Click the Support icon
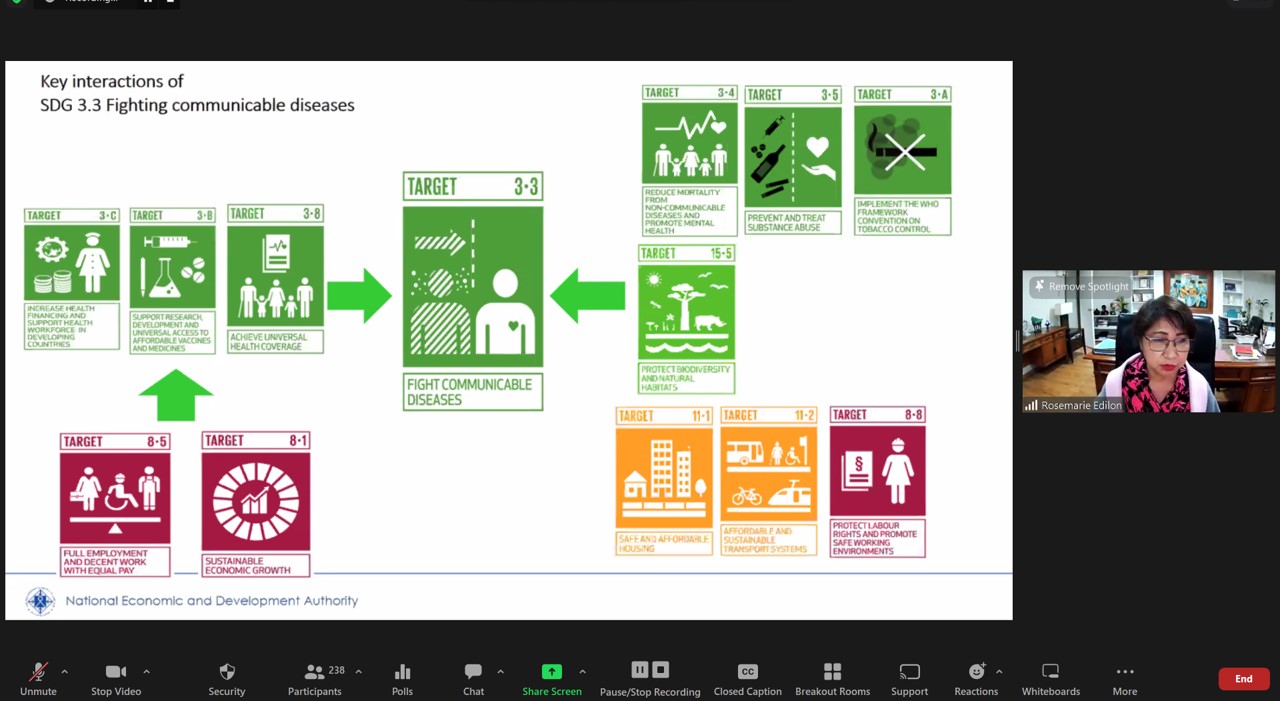 pyautogui.click(x=909, y=678)
